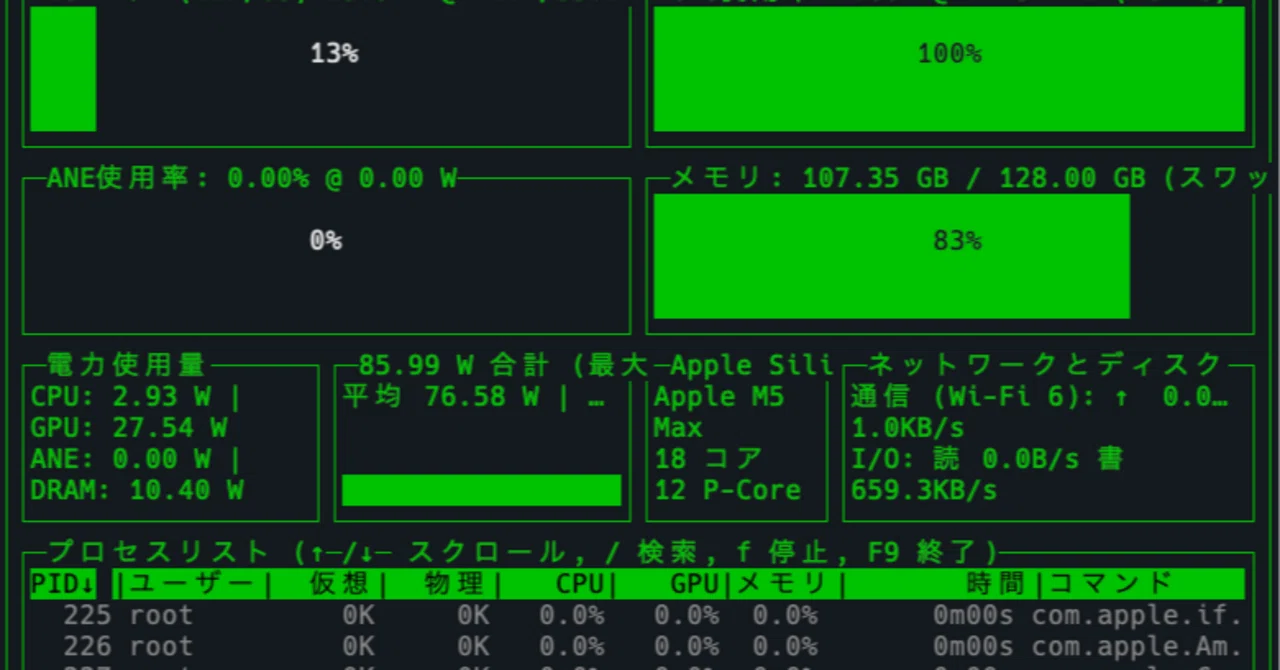Sort by the メモリ column header in process list
The height and width of the screenshot is (670, 1280).
[782, 584]
